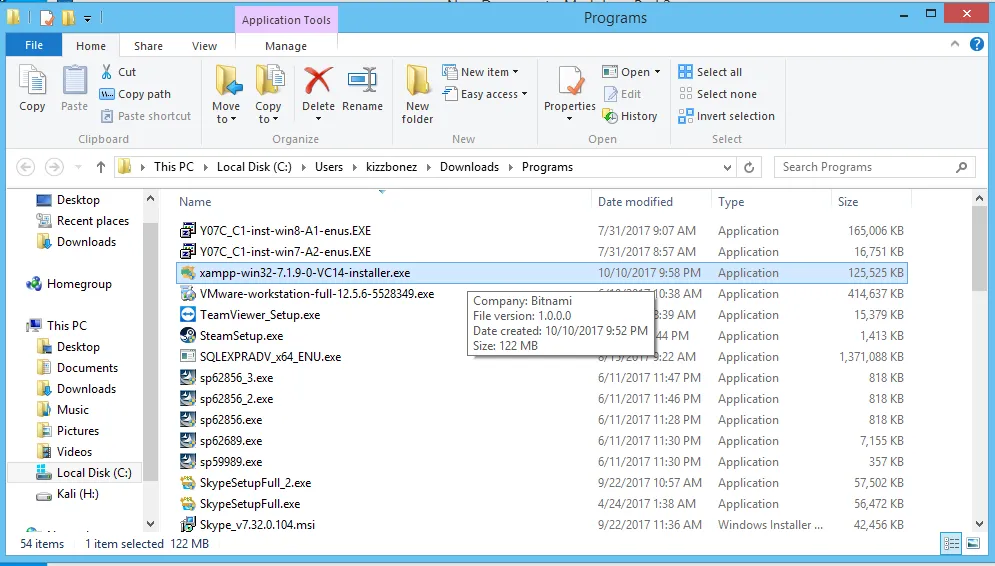995x566 pixels.
Task: Switch to Details view layout icon
Action: tap(952, 543)
